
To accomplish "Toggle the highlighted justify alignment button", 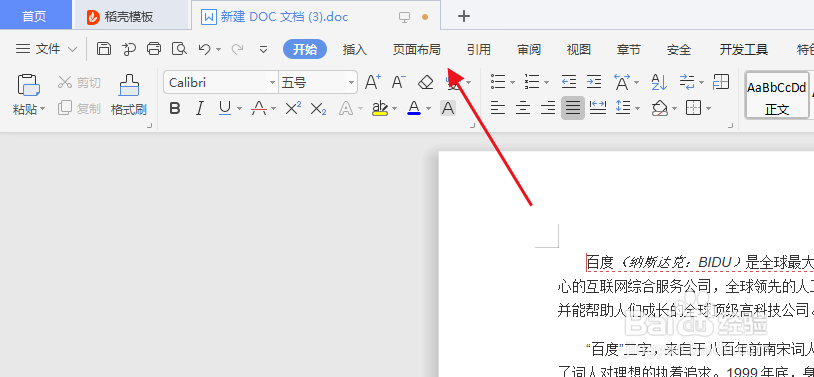I will pos(573,108).
